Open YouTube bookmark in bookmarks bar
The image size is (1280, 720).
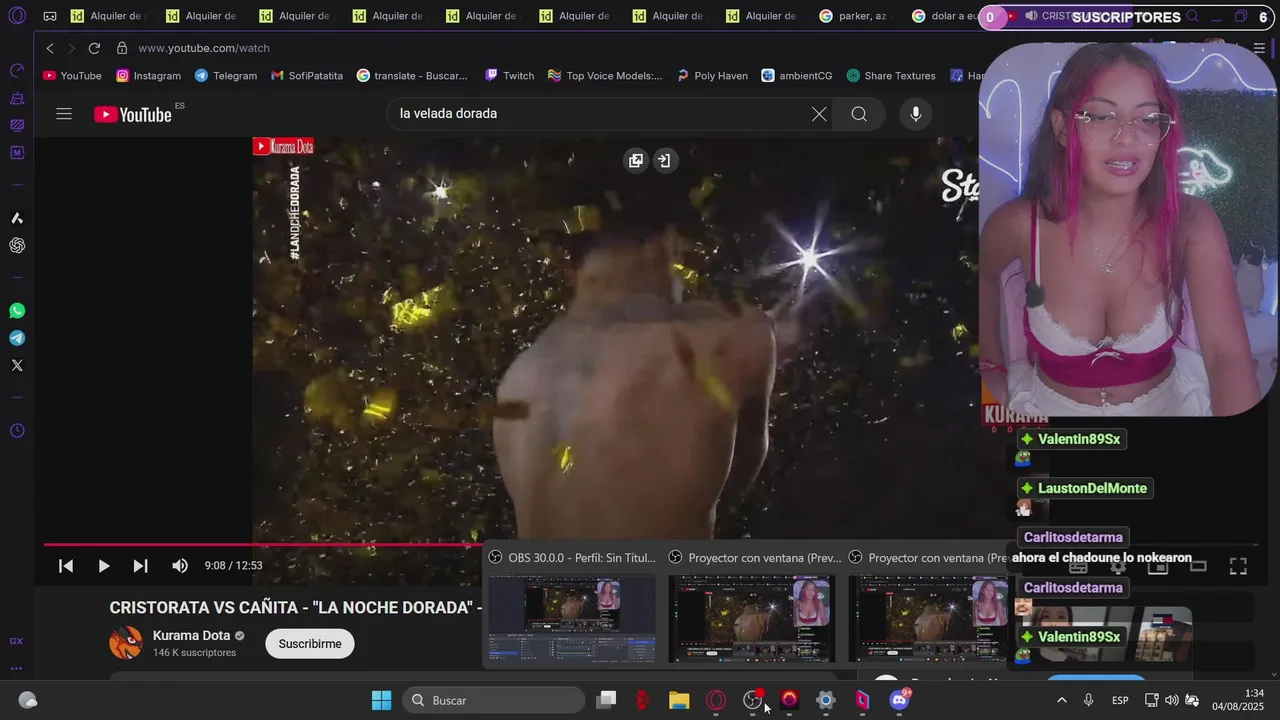coord(72,76)
